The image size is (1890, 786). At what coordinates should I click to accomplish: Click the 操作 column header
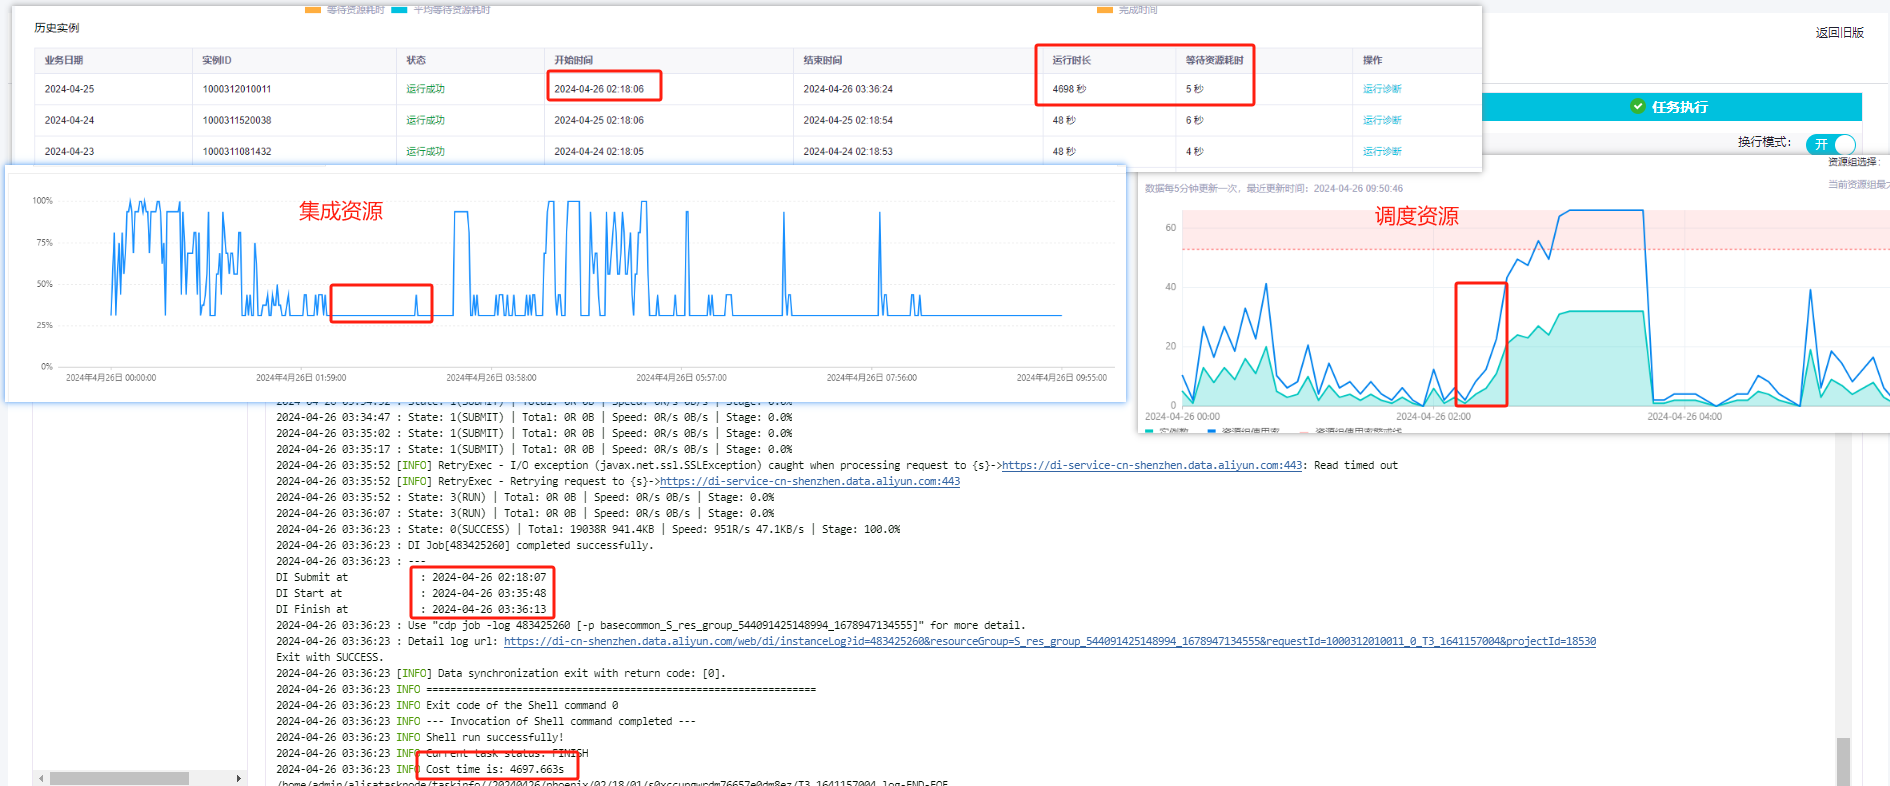1372,60
